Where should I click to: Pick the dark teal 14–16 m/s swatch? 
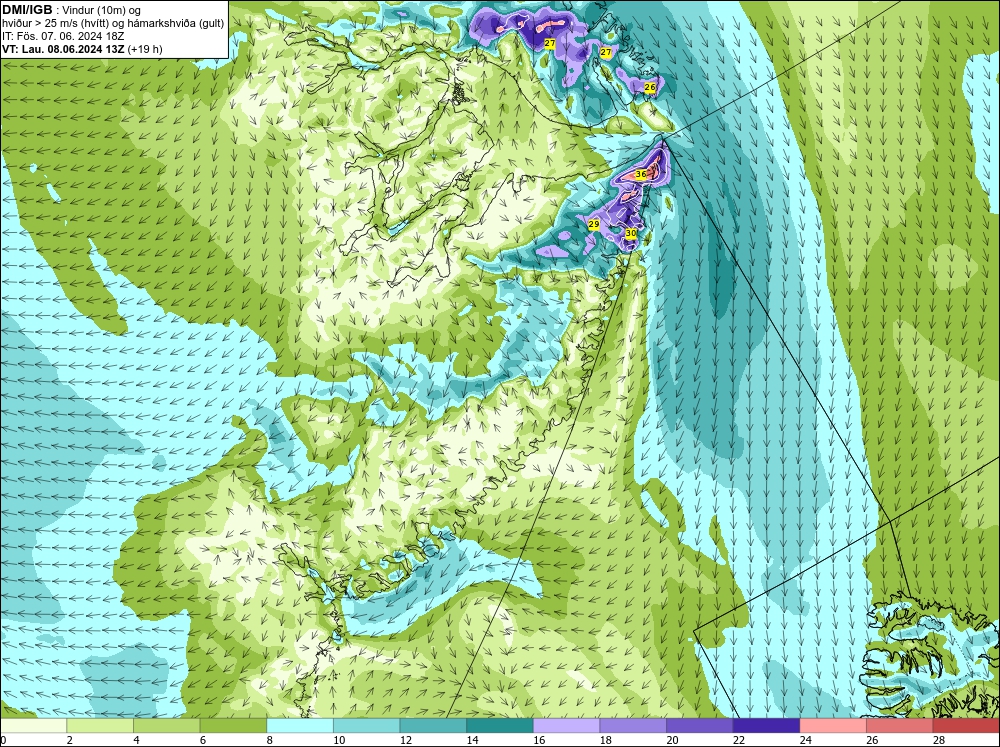[500, 726]
